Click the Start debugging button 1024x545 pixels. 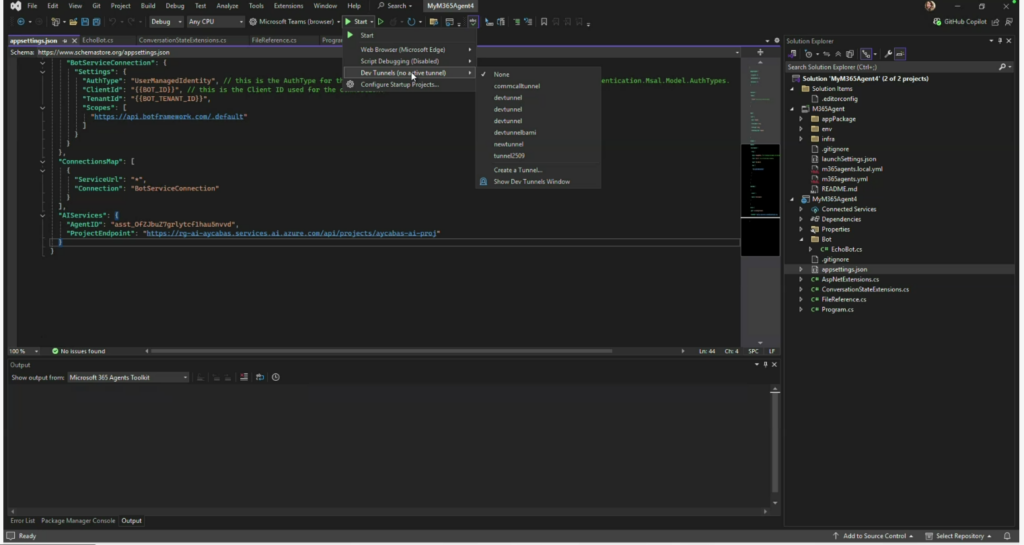coord(356,22)
